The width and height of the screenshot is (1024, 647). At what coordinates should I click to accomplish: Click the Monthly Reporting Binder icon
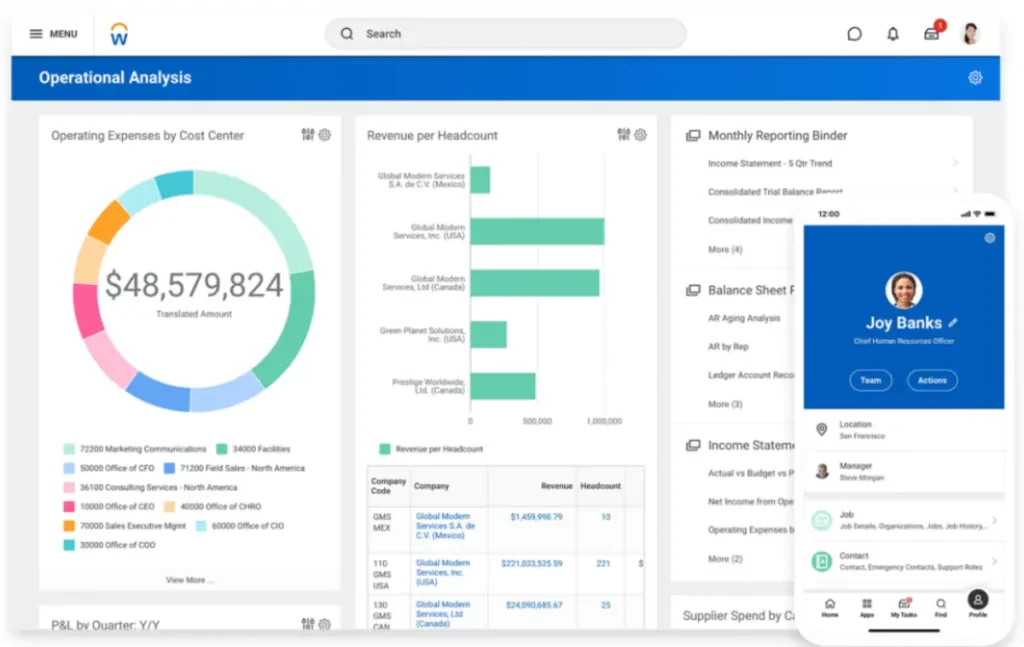693,135
